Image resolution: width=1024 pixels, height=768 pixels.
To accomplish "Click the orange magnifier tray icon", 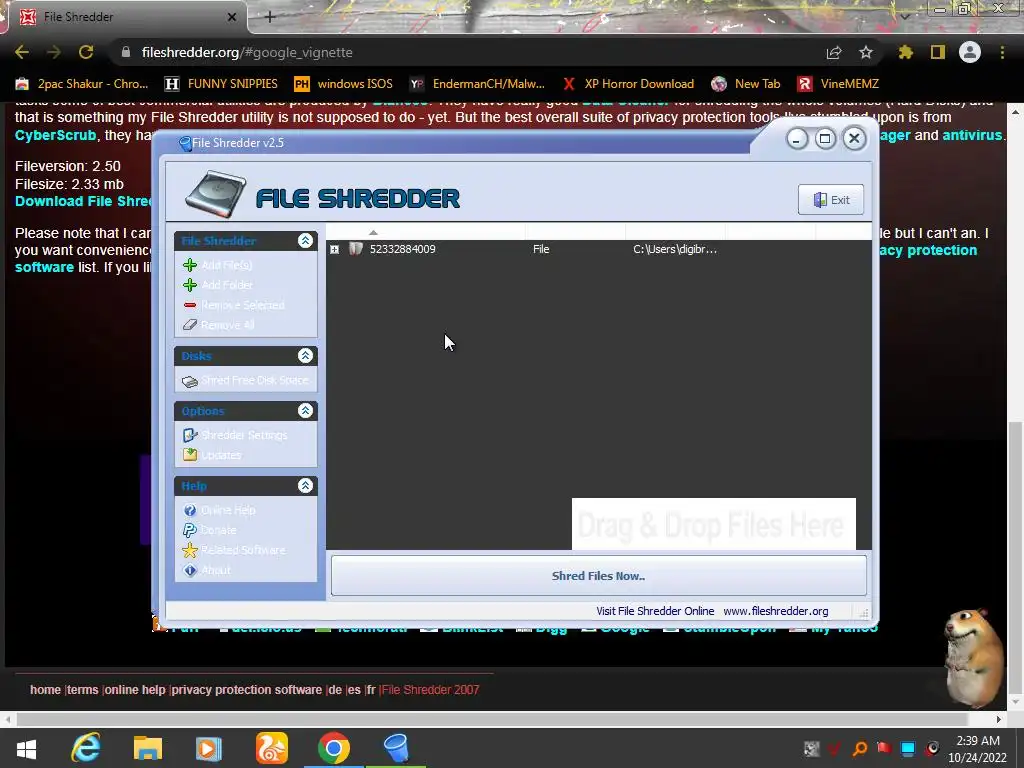I will pyautogui.click(x=860, y=748).
